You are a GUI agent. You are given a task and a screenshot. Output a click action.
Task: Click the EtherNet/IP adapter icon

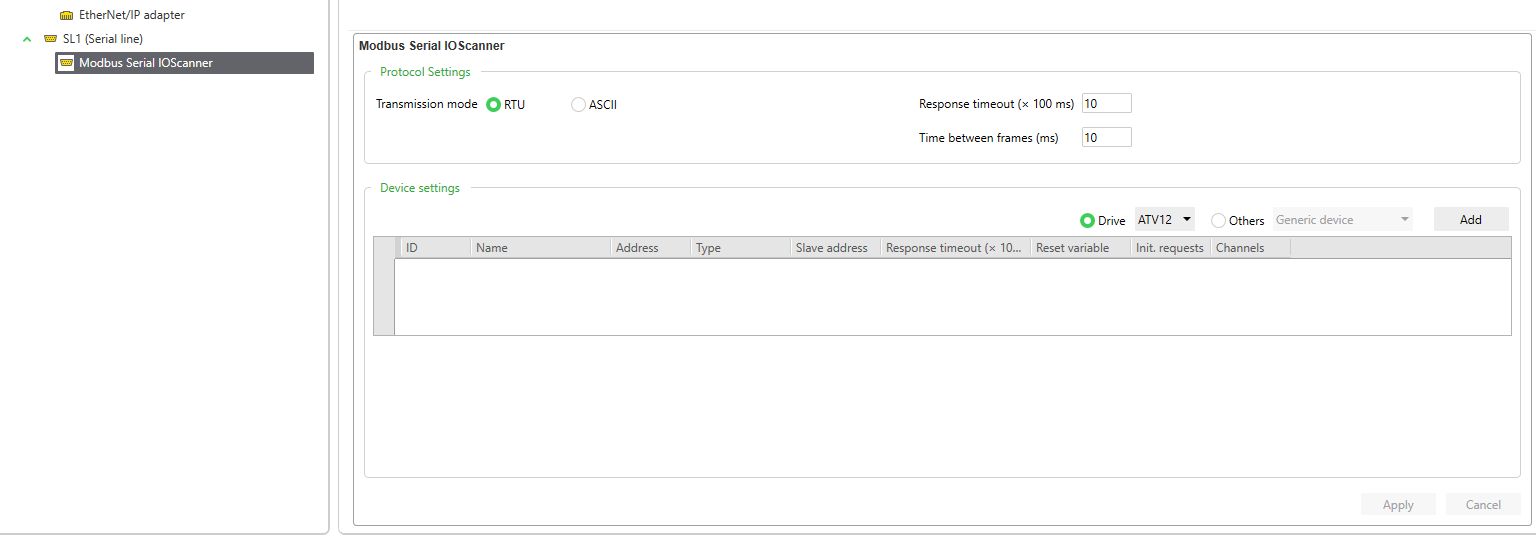[66, 16]
